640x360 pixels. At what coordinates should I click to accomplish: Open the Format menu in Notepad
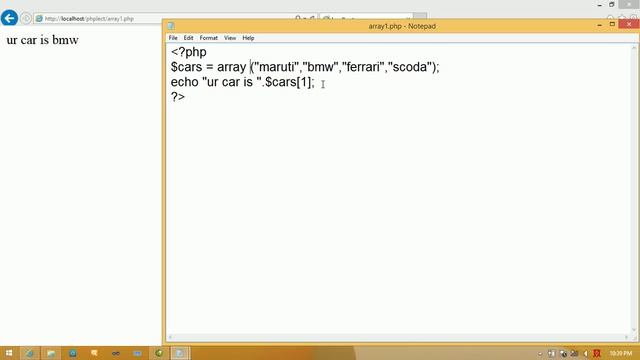tap(209, 38)
